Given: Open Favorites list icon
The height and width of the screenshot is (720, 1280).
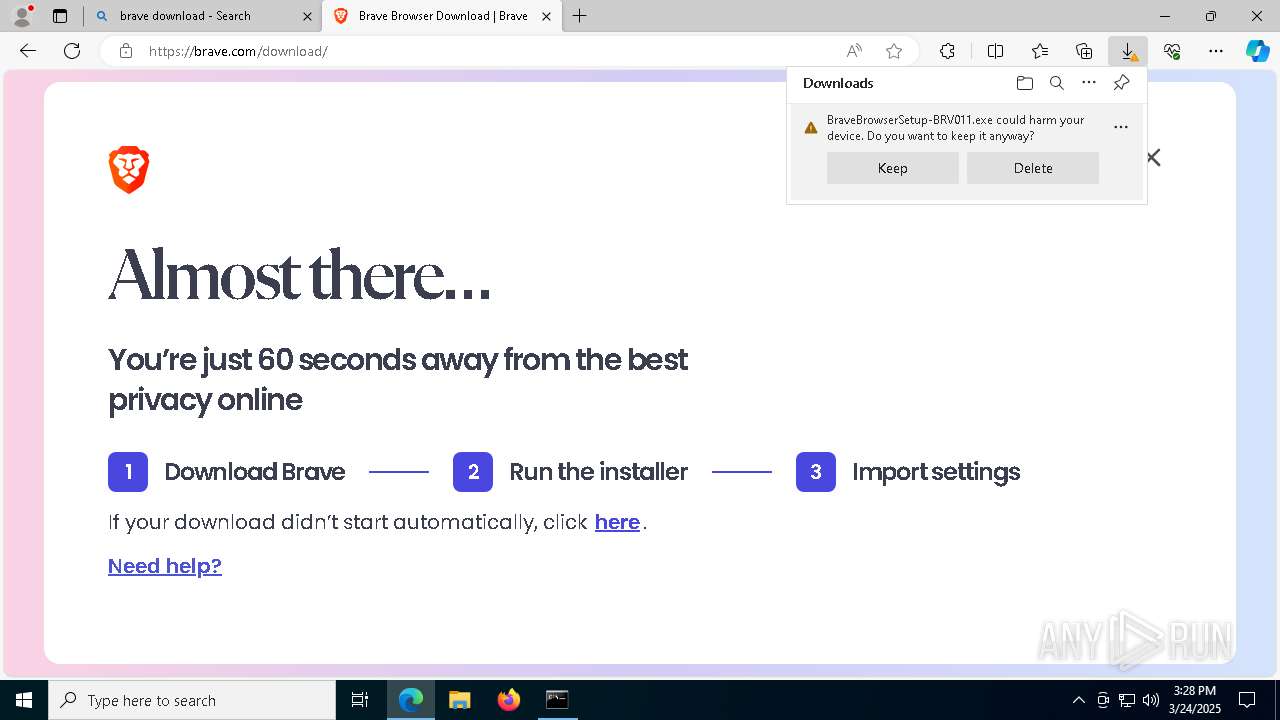Looking at the screenshot, I should point(1040,51).
